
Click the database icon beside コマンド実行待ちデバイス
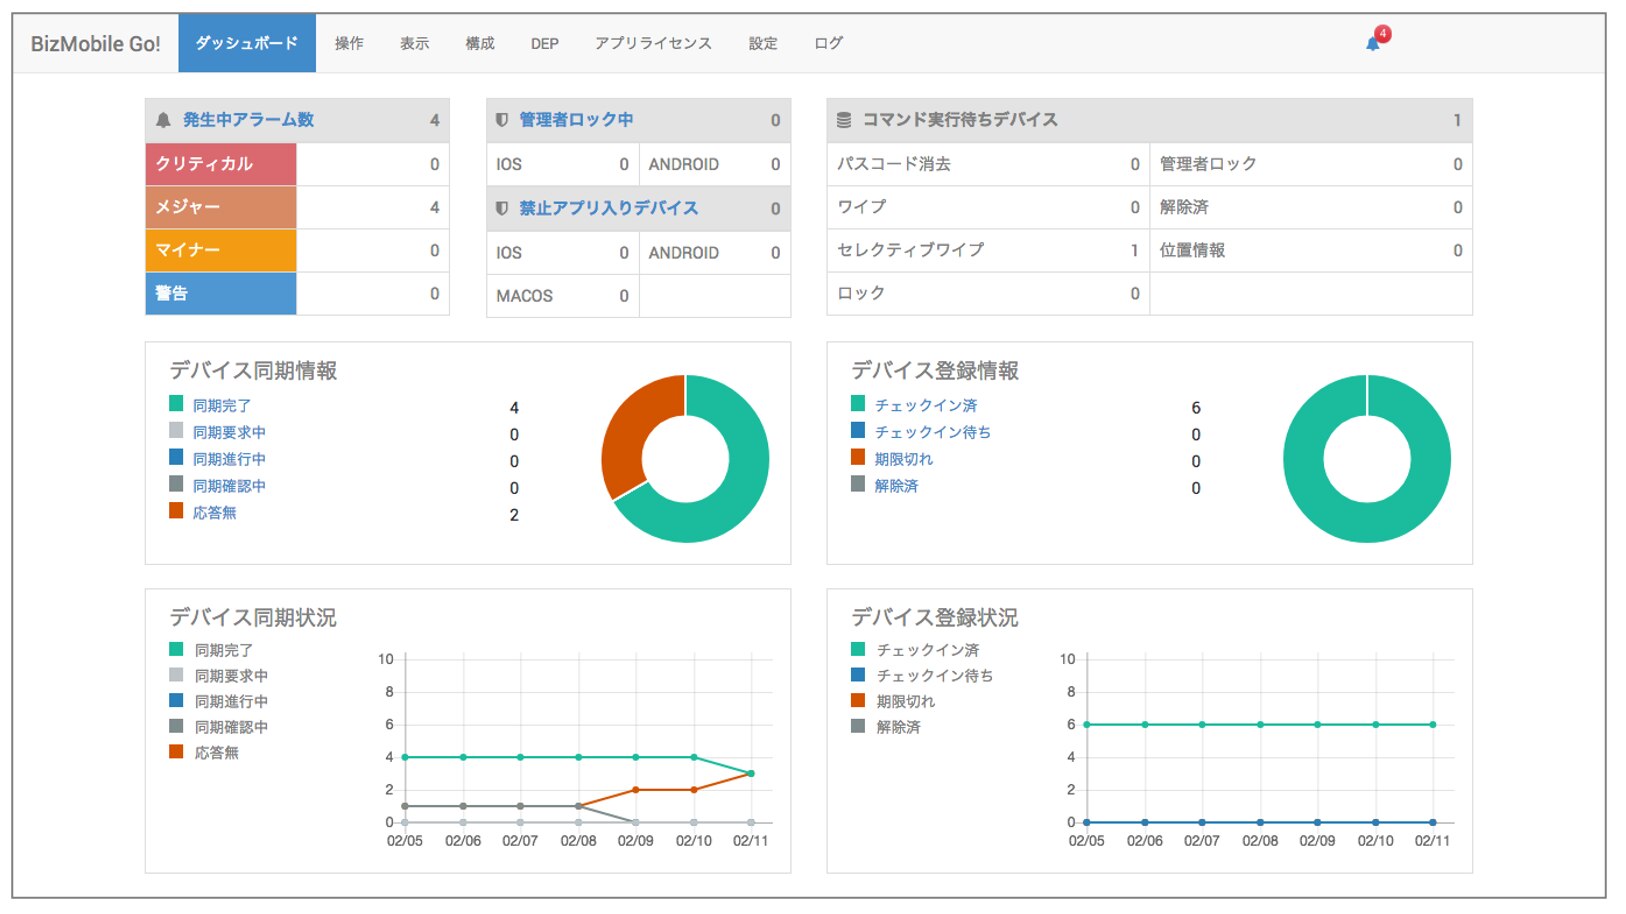tap(844, 120)
